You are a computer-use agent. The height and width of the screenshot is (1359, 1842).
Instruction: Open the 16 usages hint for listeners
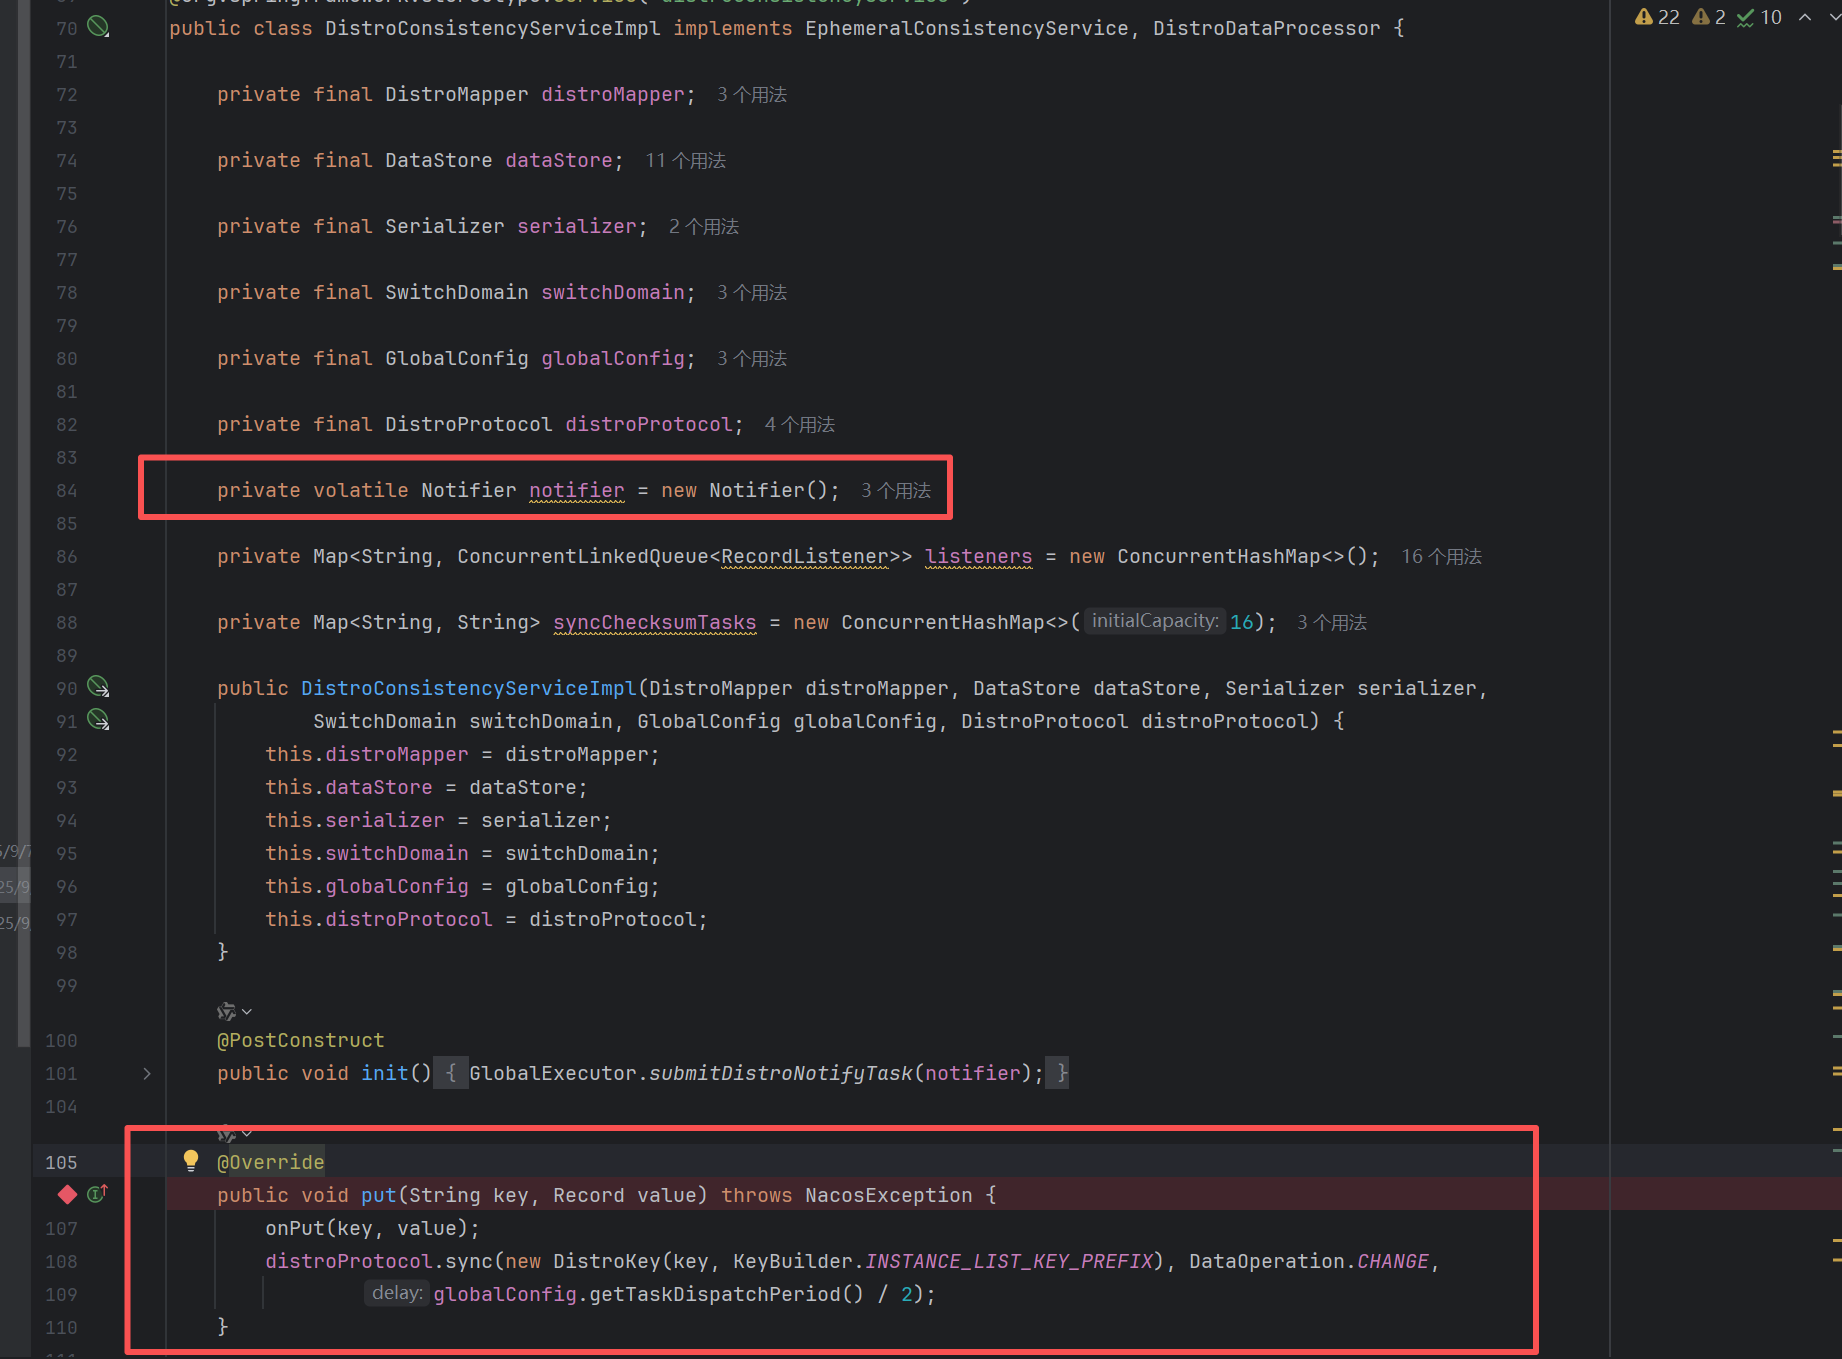(1441, 556)
